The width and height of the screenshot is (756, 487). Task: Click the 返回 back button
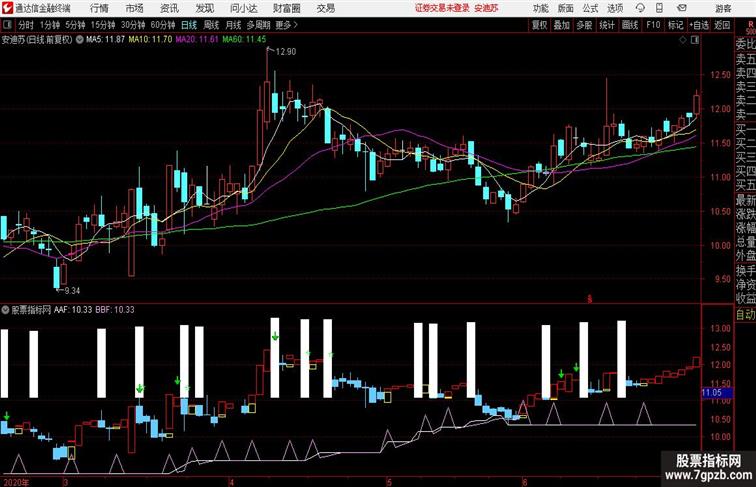pyautogui.click(x=722, y=25)
